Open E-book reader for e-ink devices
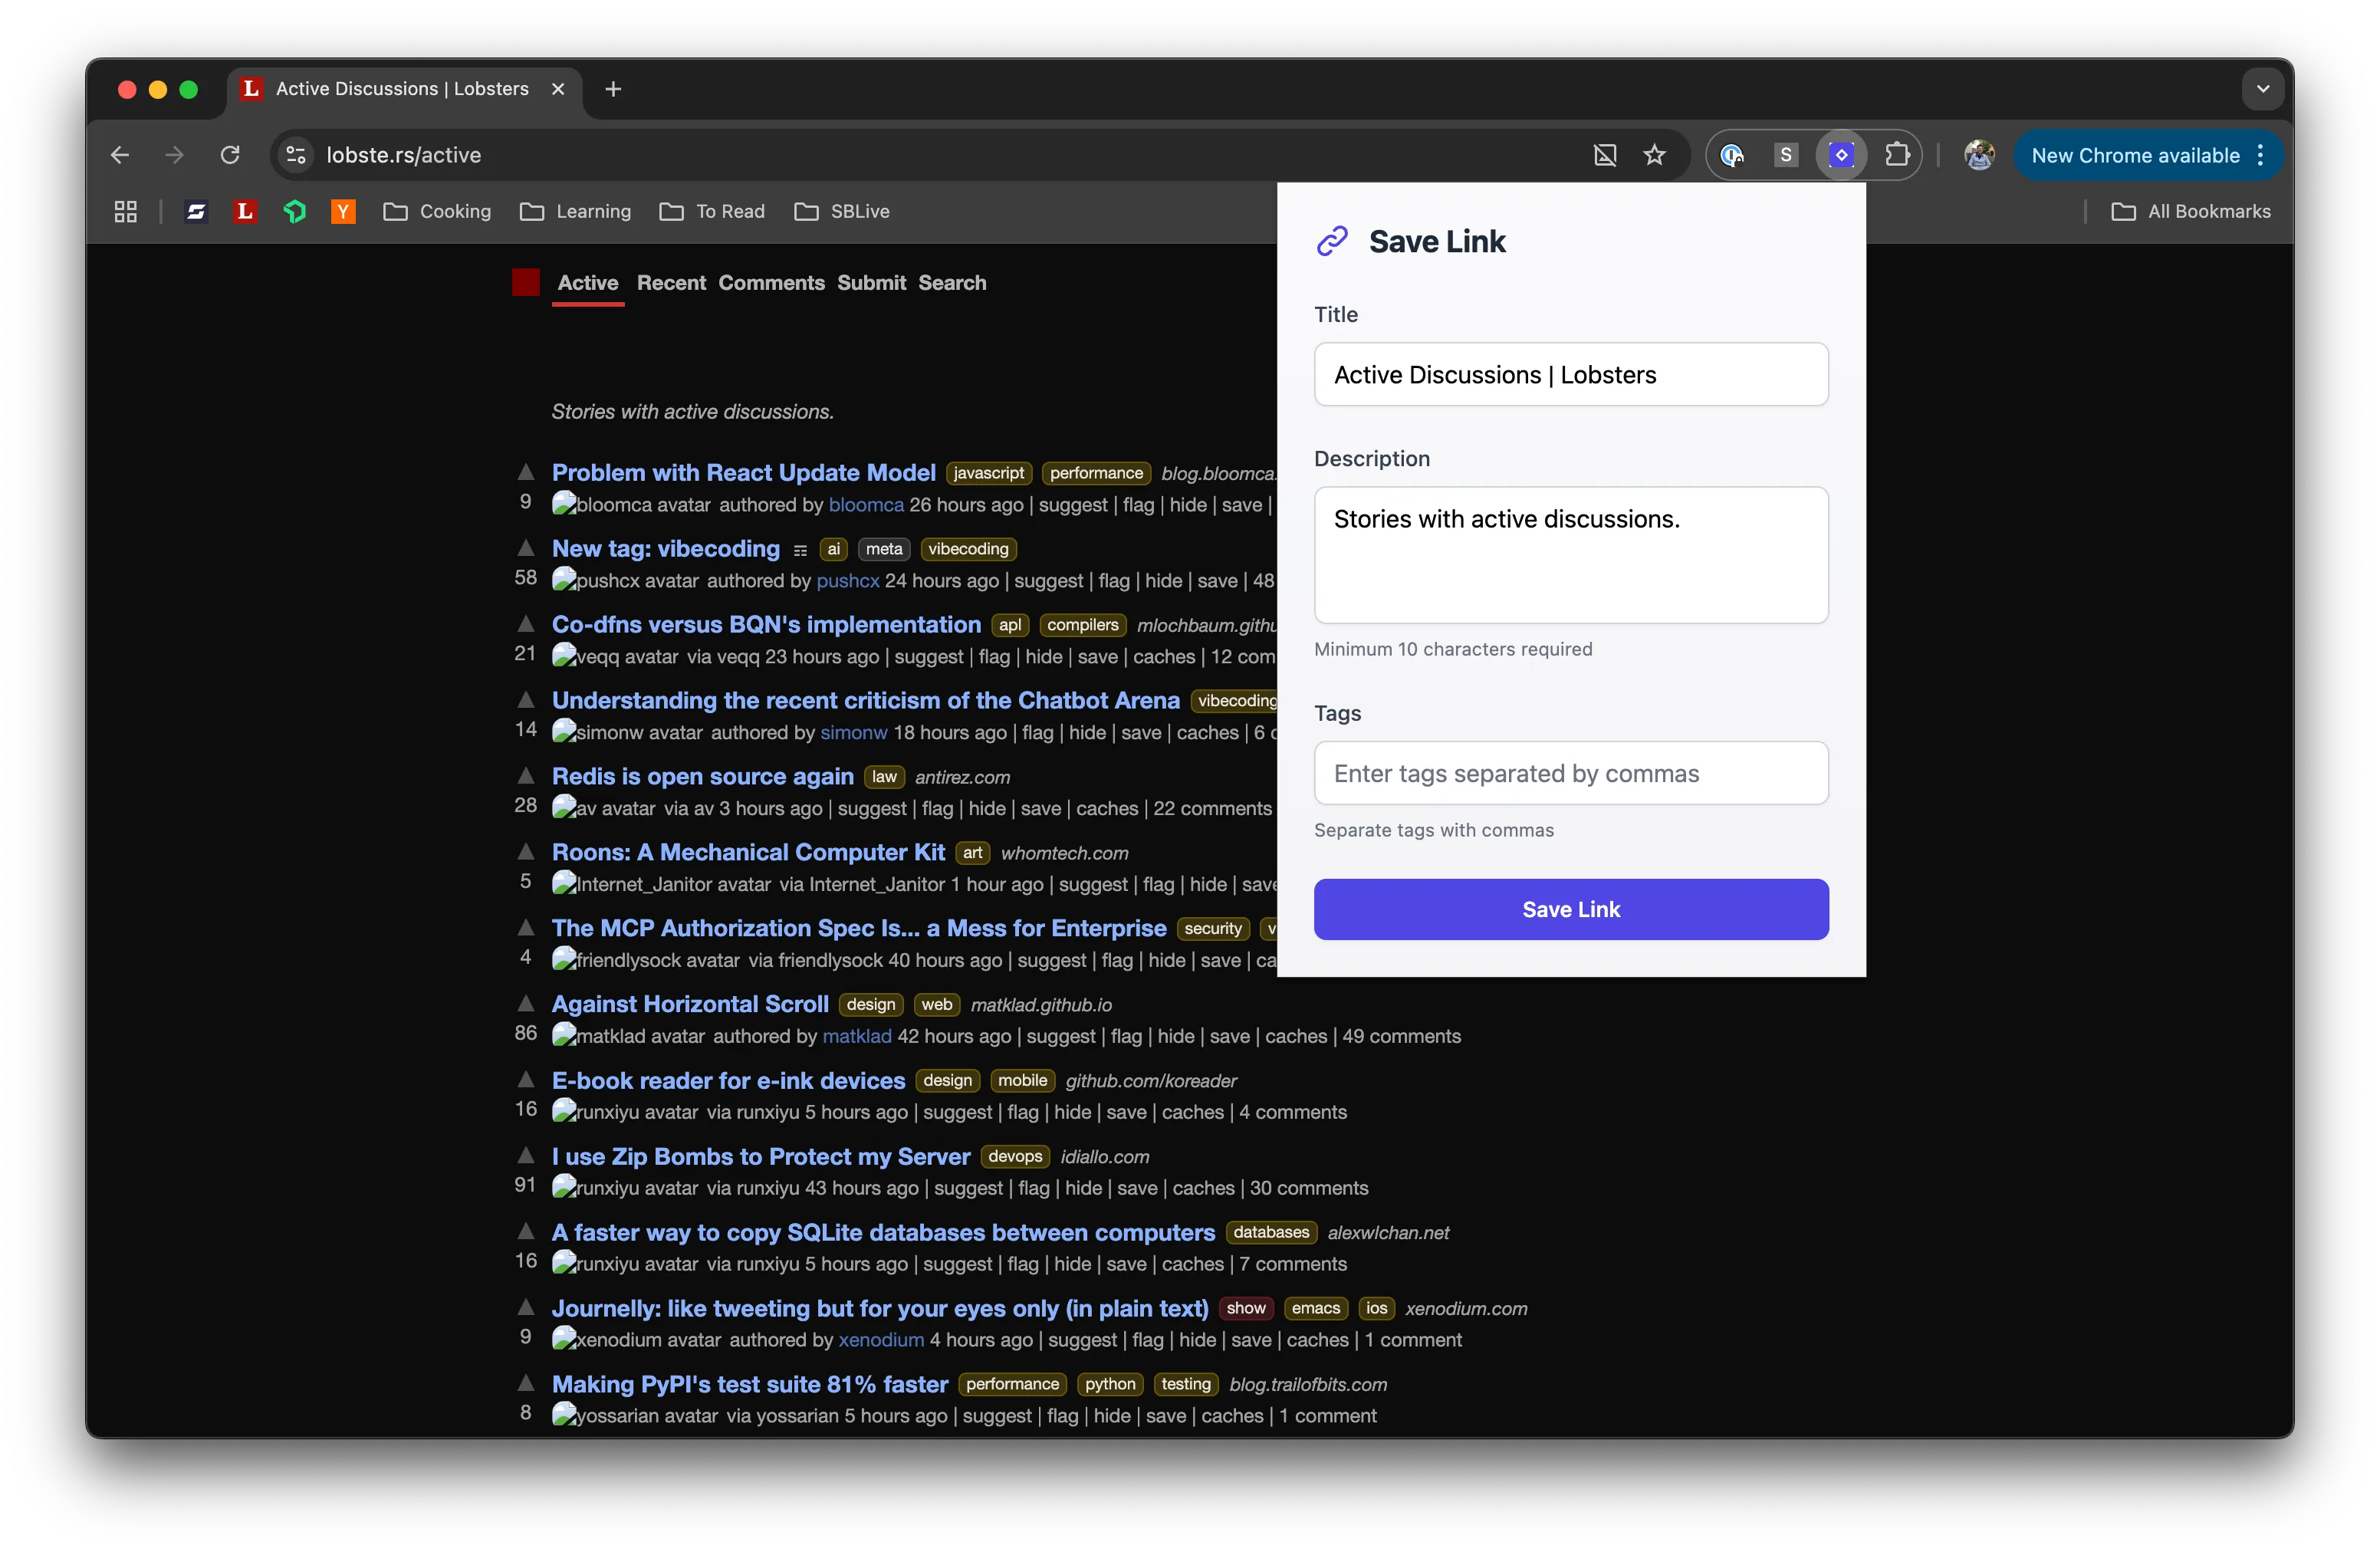 tap(728, 1080)
